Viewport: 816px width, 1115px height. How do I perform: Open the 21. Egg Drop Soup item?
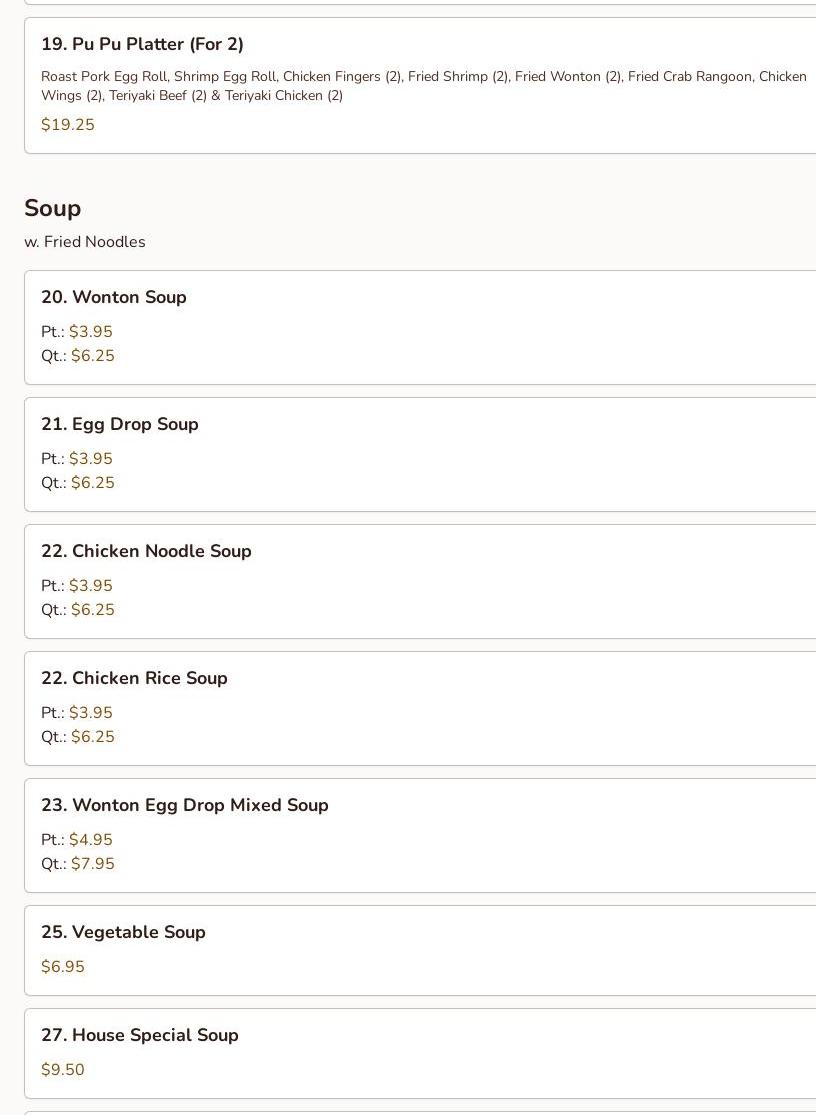[120, 424]
